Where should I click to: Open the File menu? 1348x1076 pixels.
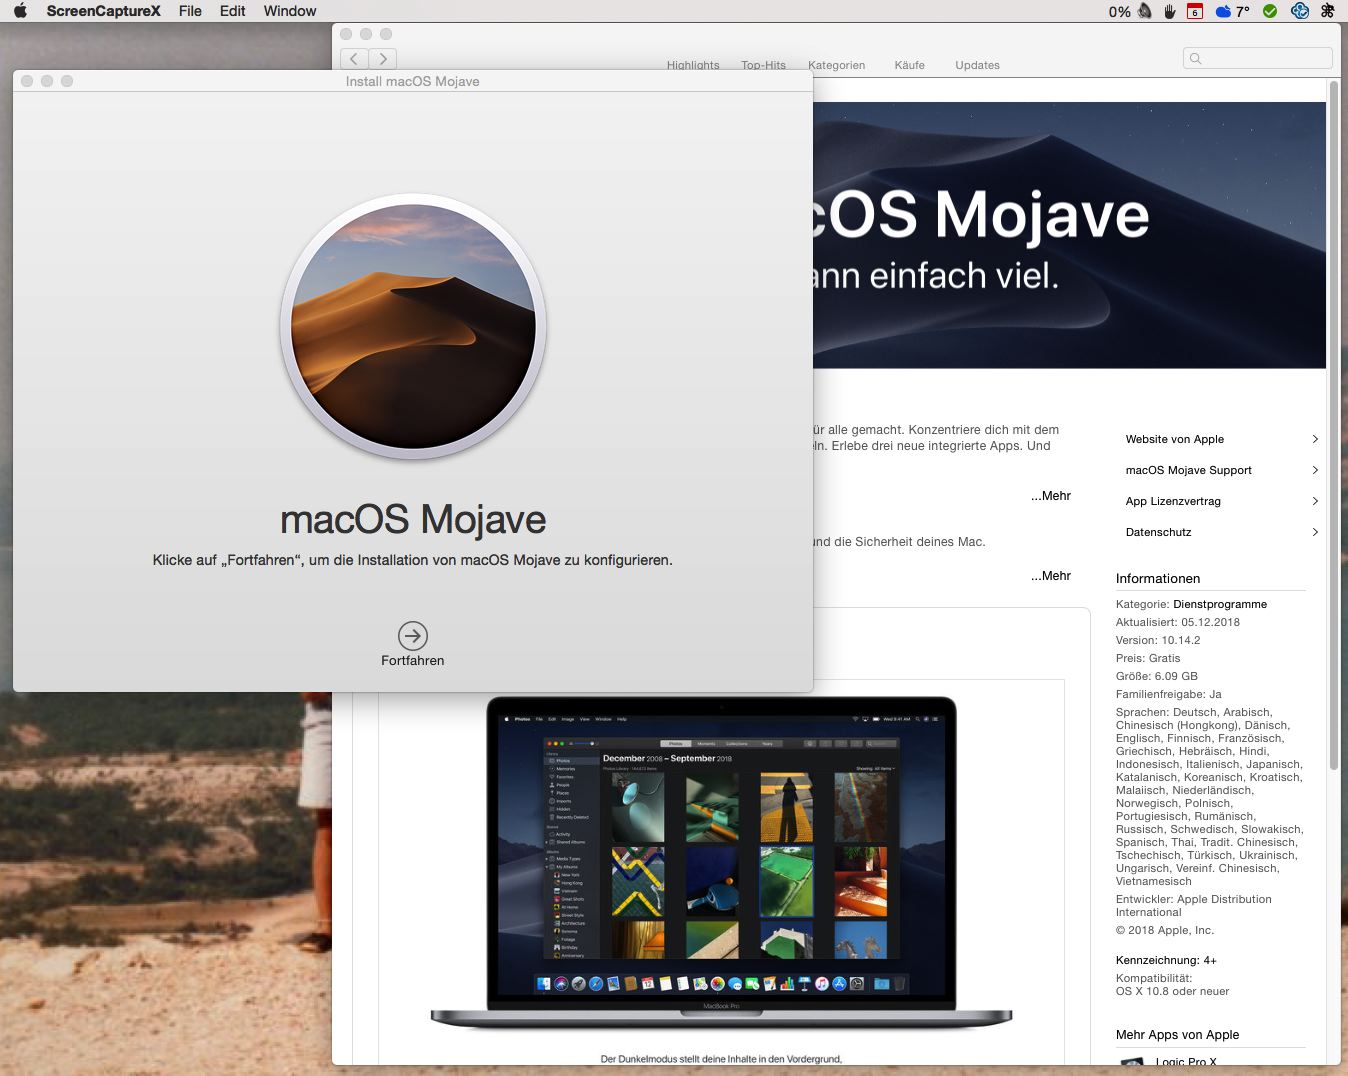190,11
